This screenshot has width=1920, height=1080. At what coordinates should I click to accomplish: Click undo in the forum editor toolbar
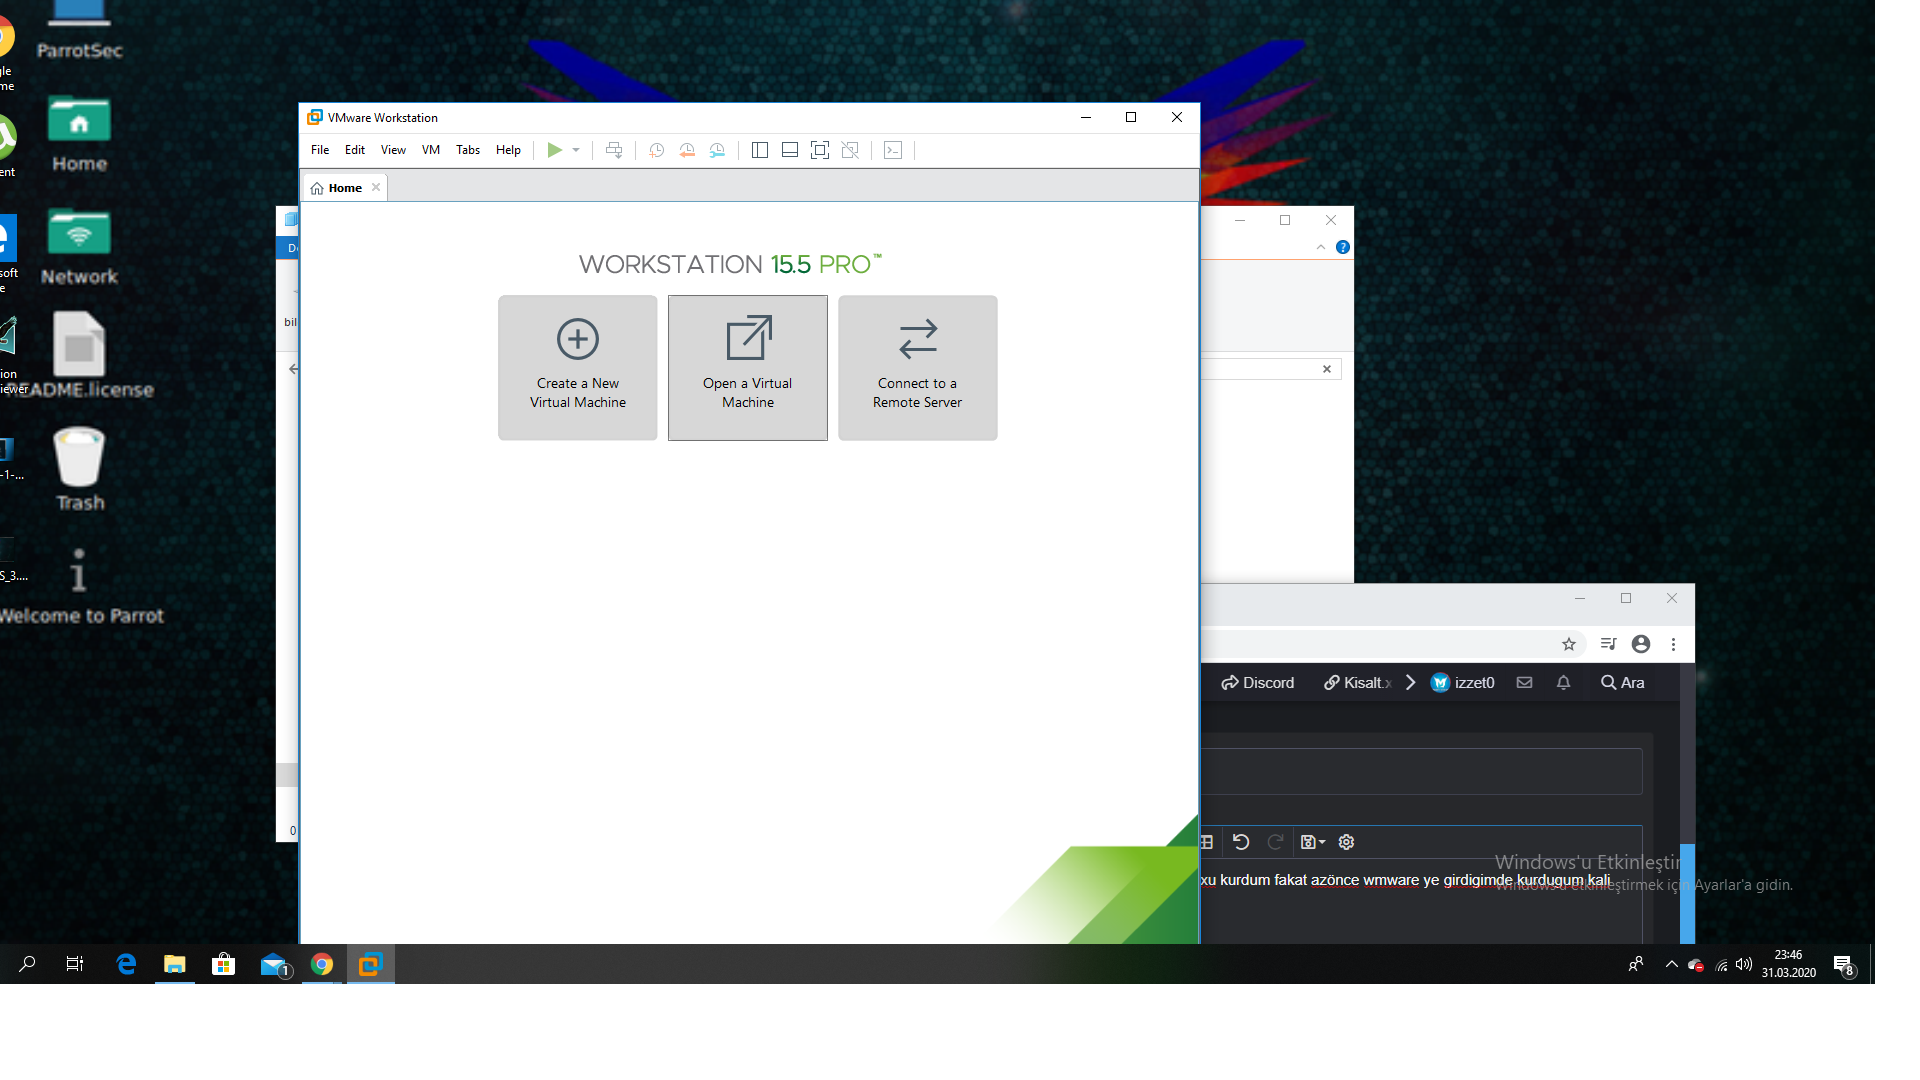click(x=1241, y=842)
